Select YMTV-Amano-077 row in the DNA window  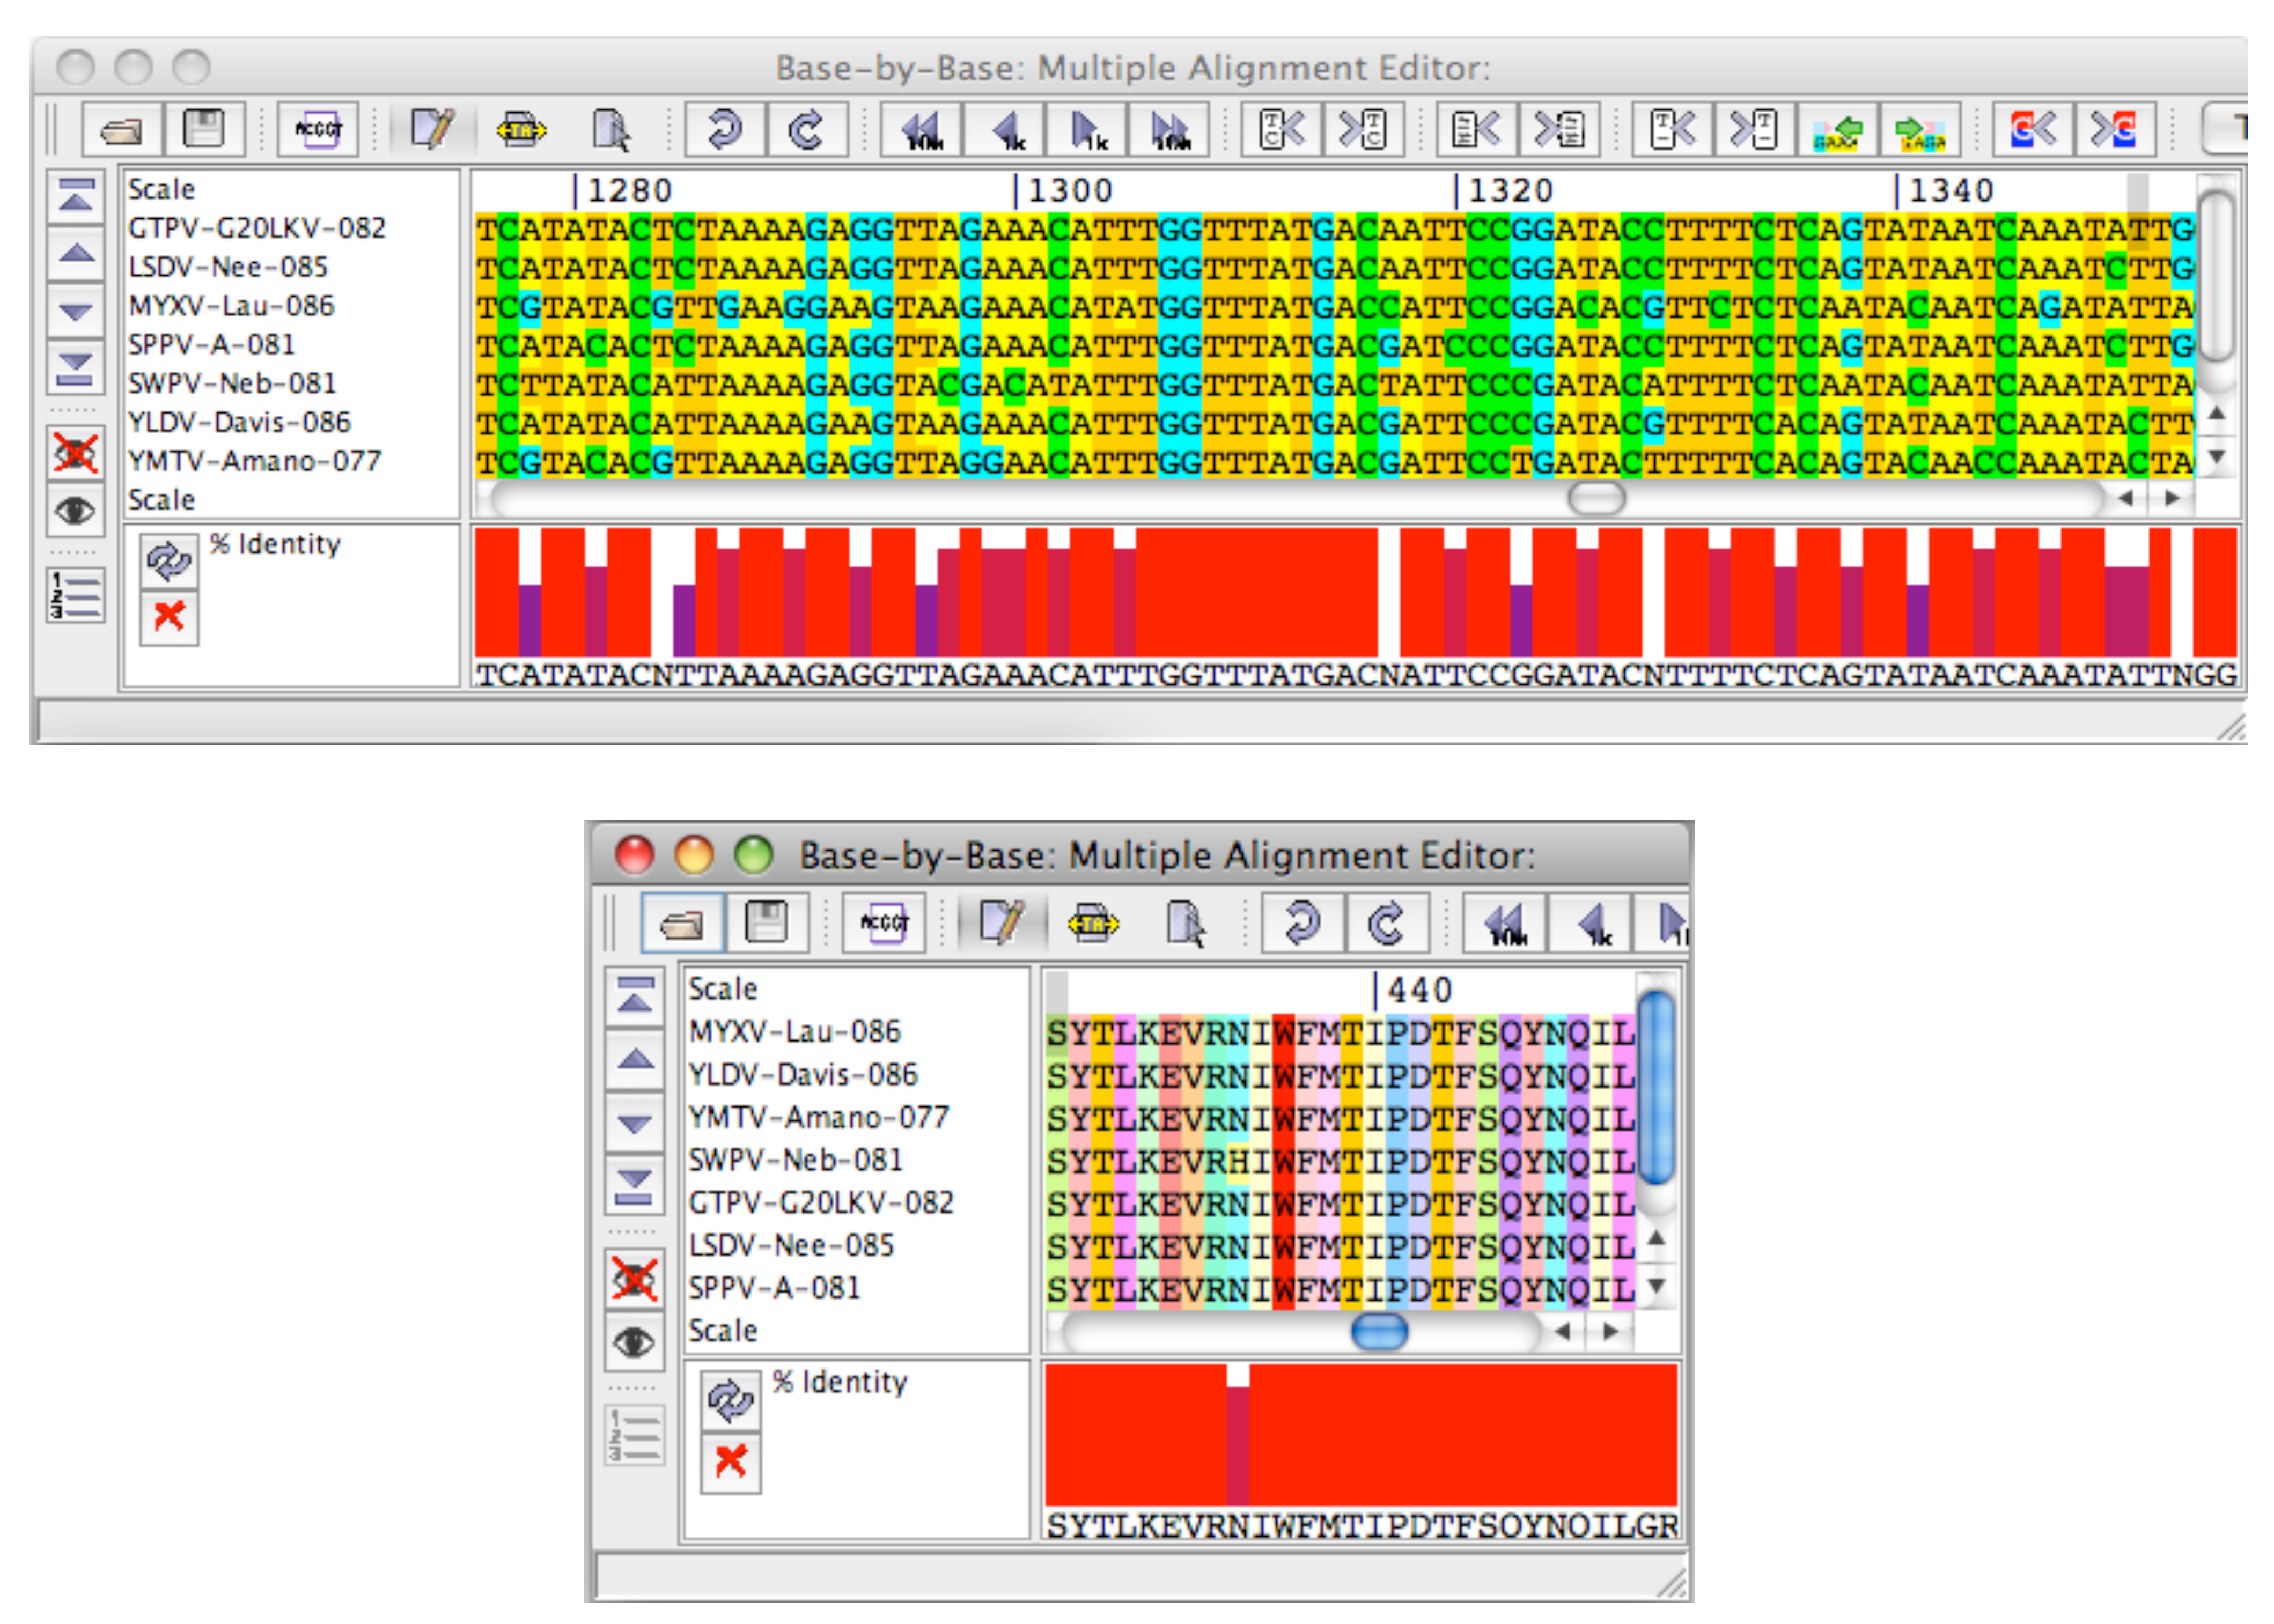254,462
